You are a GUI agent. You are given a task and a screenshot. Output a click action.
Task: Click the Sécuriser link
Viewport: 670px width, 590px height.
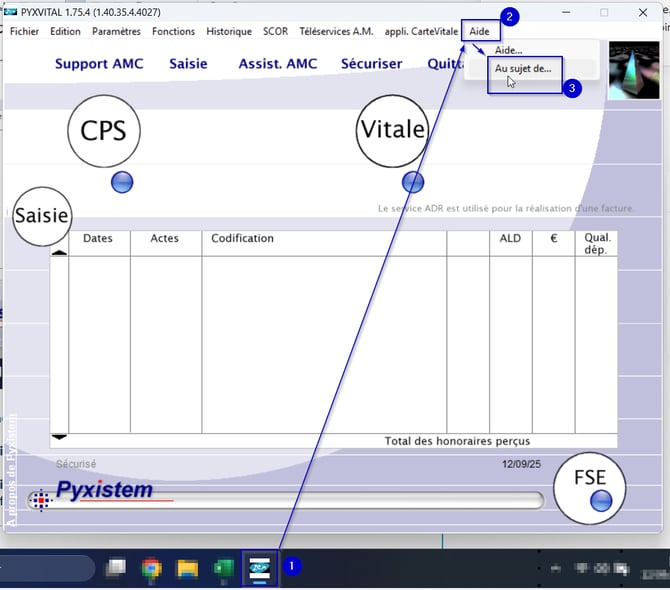click(x=371, y=64)
